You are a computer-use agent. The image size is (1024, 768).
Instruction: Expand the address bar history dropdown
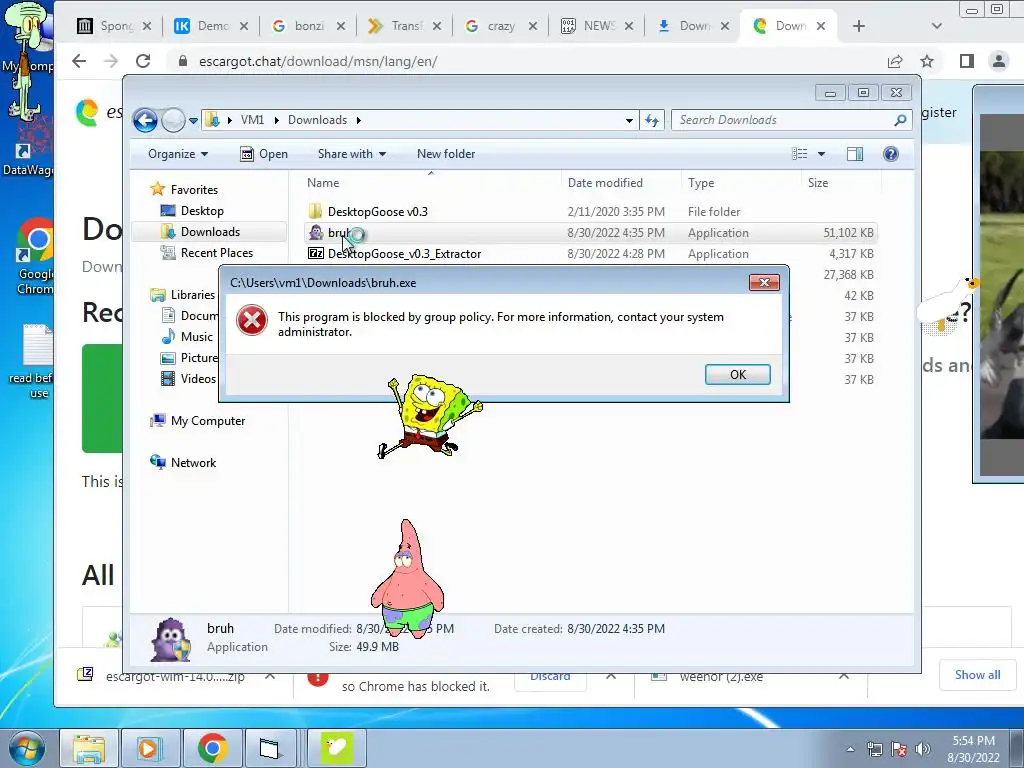coord(629,121)
